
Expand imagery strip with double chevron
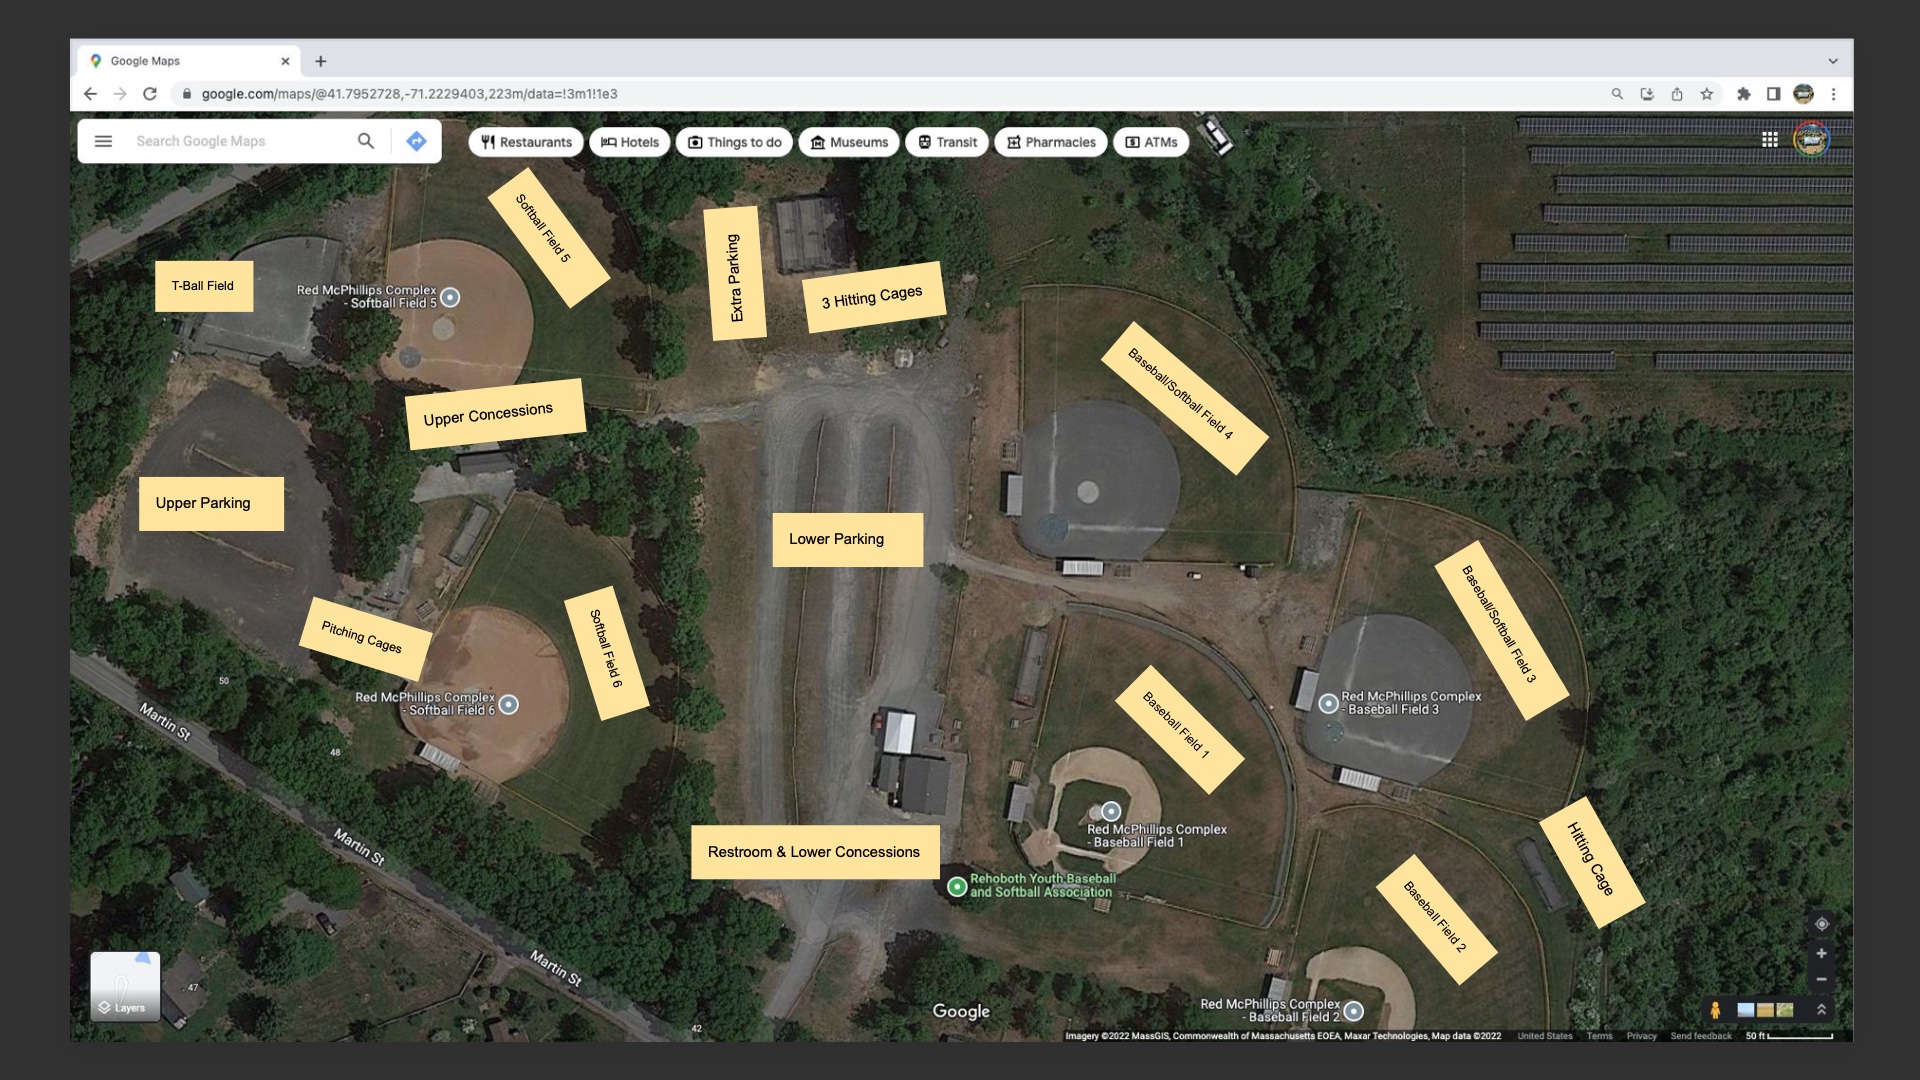point(1821,1010)
